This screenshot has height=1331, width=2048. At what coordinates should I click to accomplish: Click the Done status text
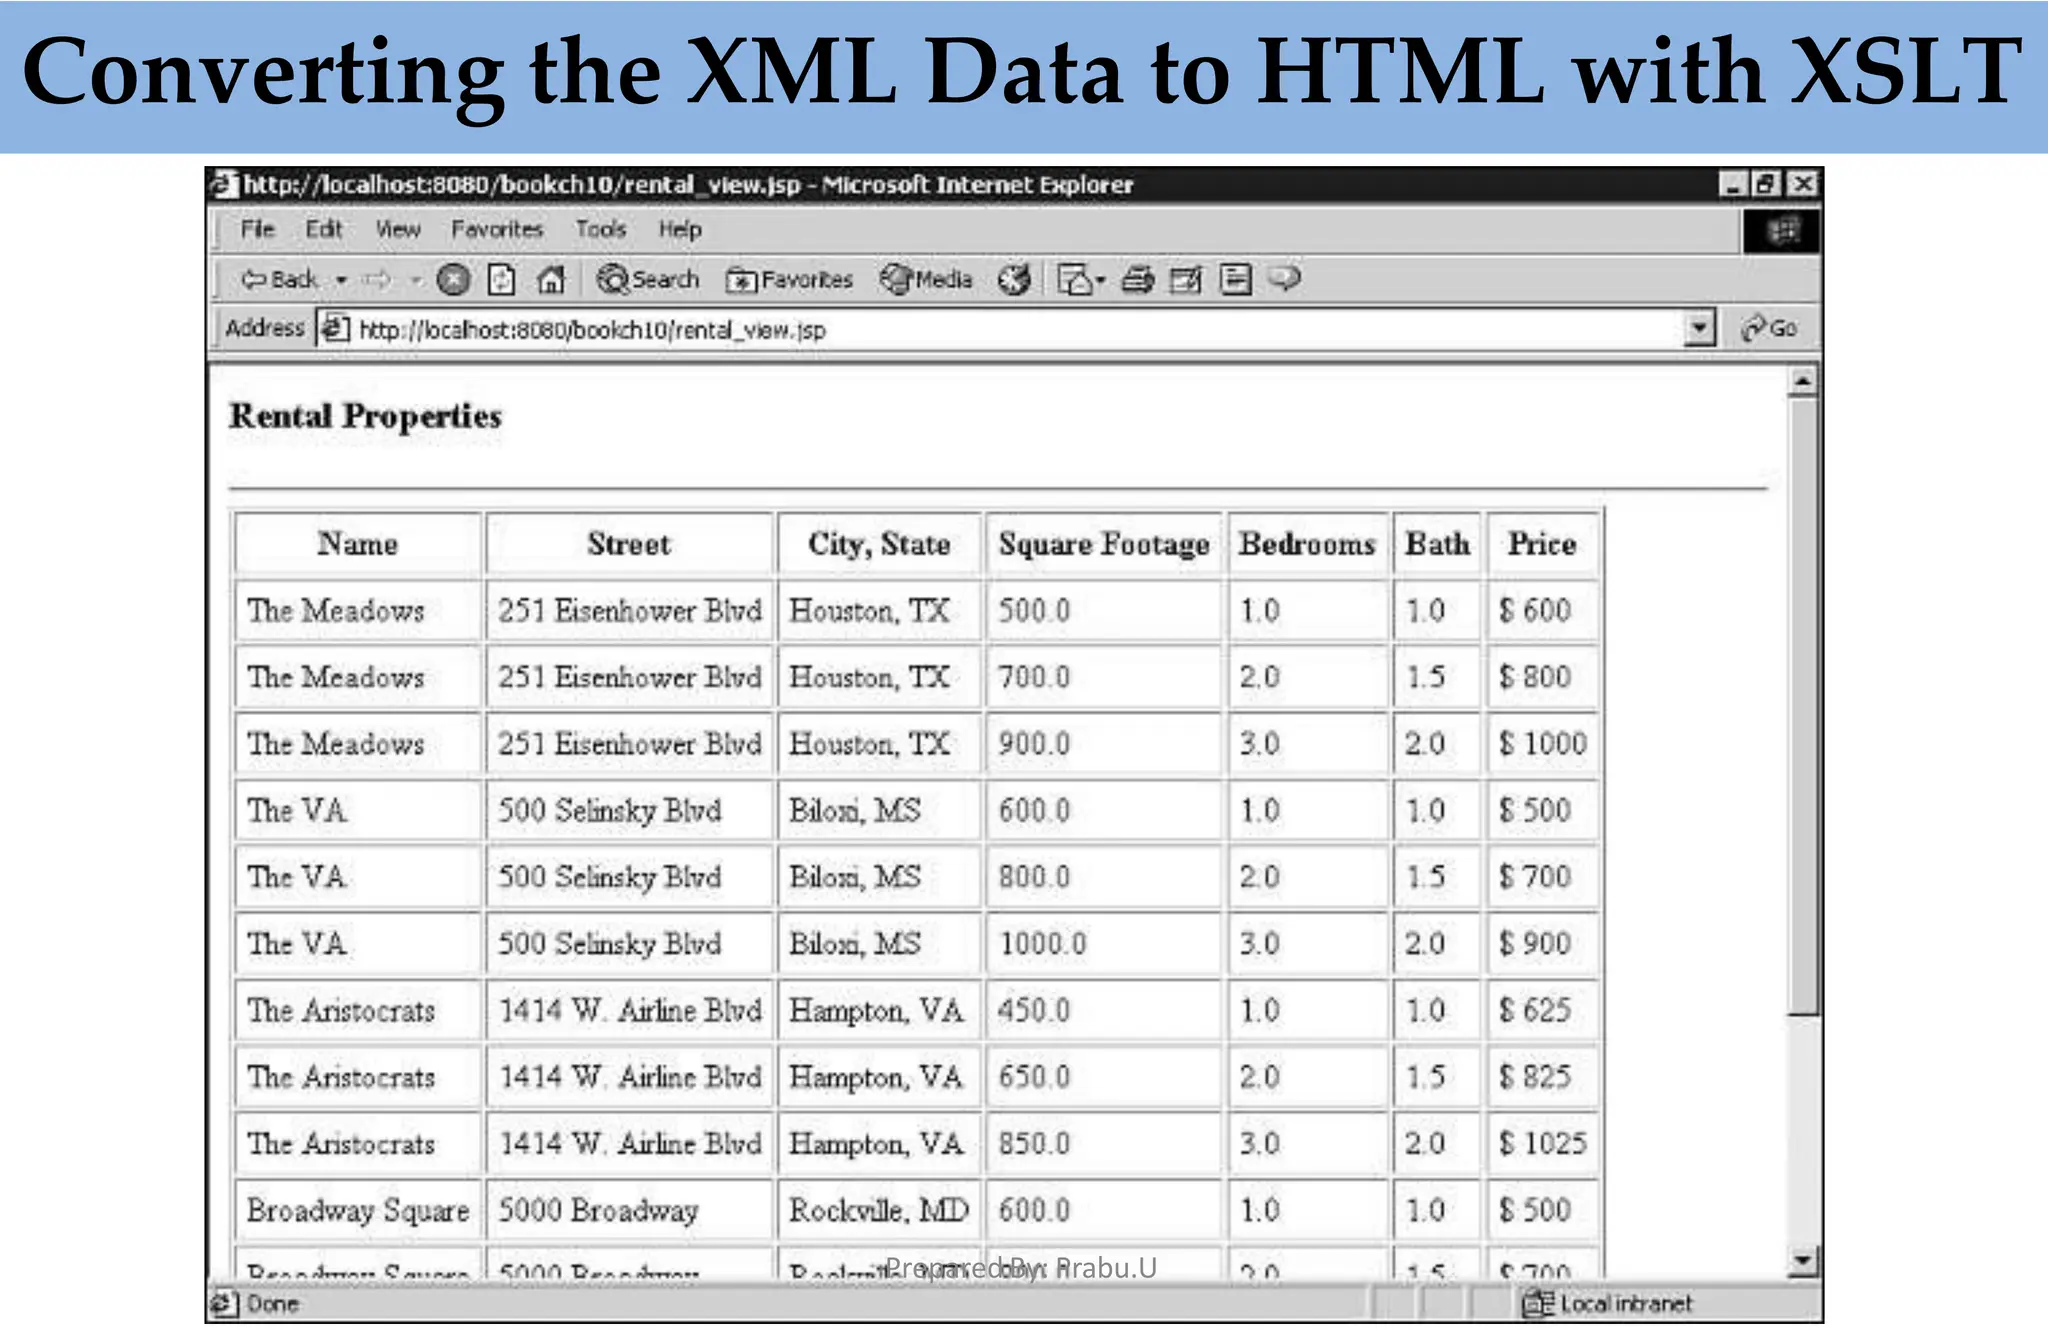point(272,1303)
